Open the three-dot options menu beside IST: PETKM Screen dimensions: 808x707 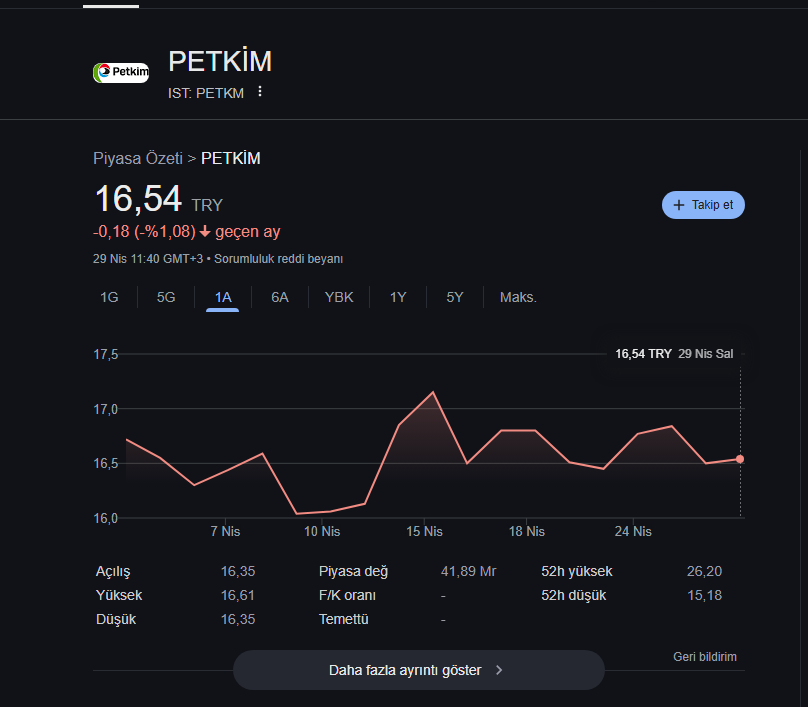(x=260, y=92)
